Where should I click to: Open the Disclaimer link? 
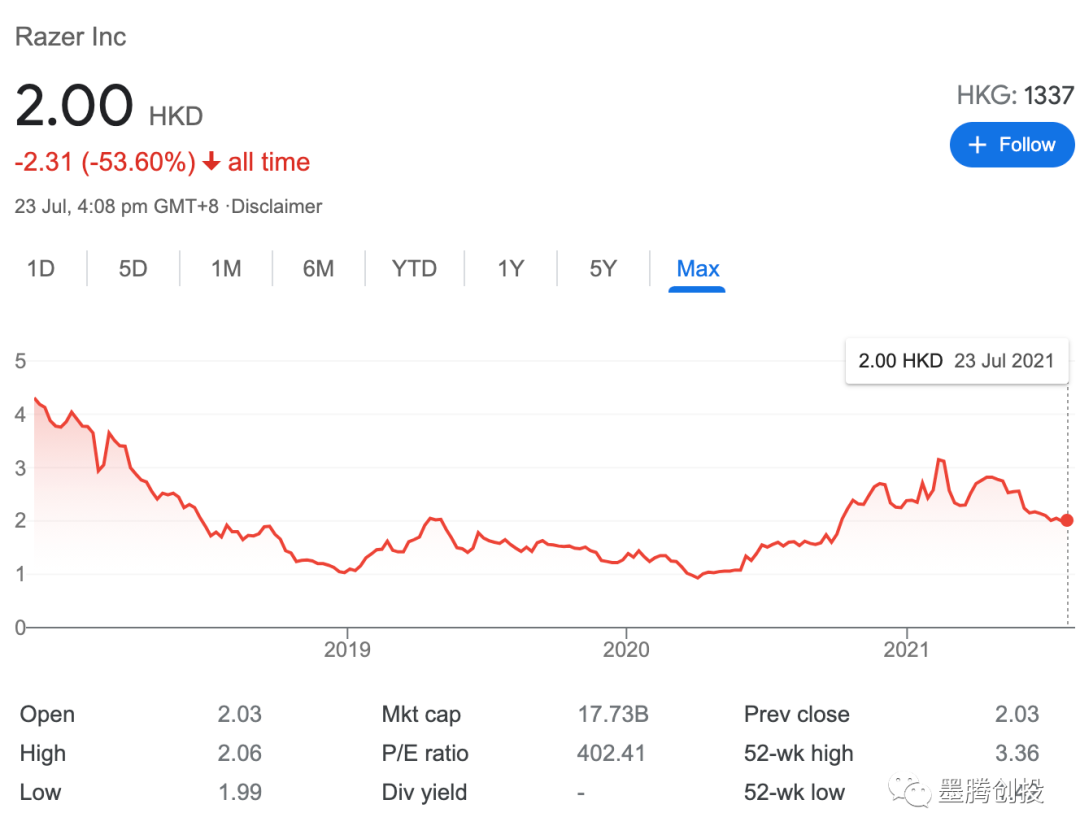click(277, 207)
